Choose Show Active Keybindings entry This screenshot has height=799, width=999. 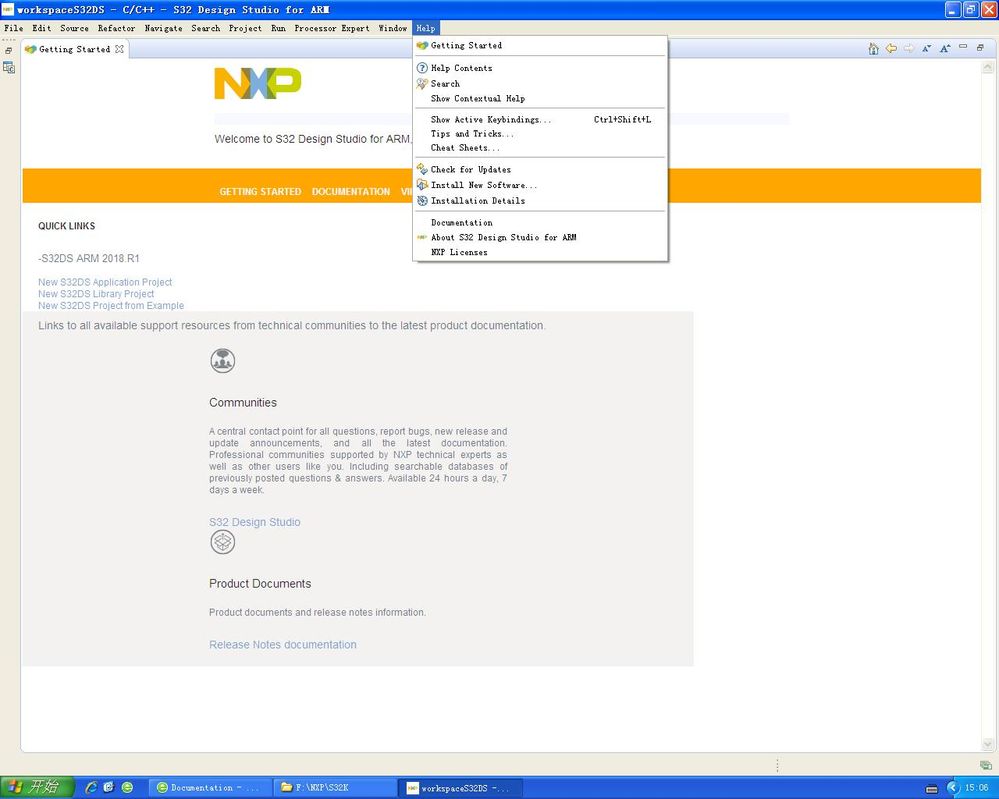[540, 119]
